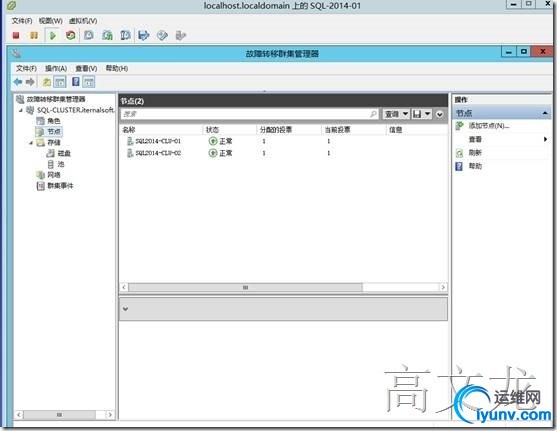Select 角色 in the tree
Viewport: 557px width, 431px height.
click(x=54, y=121)
